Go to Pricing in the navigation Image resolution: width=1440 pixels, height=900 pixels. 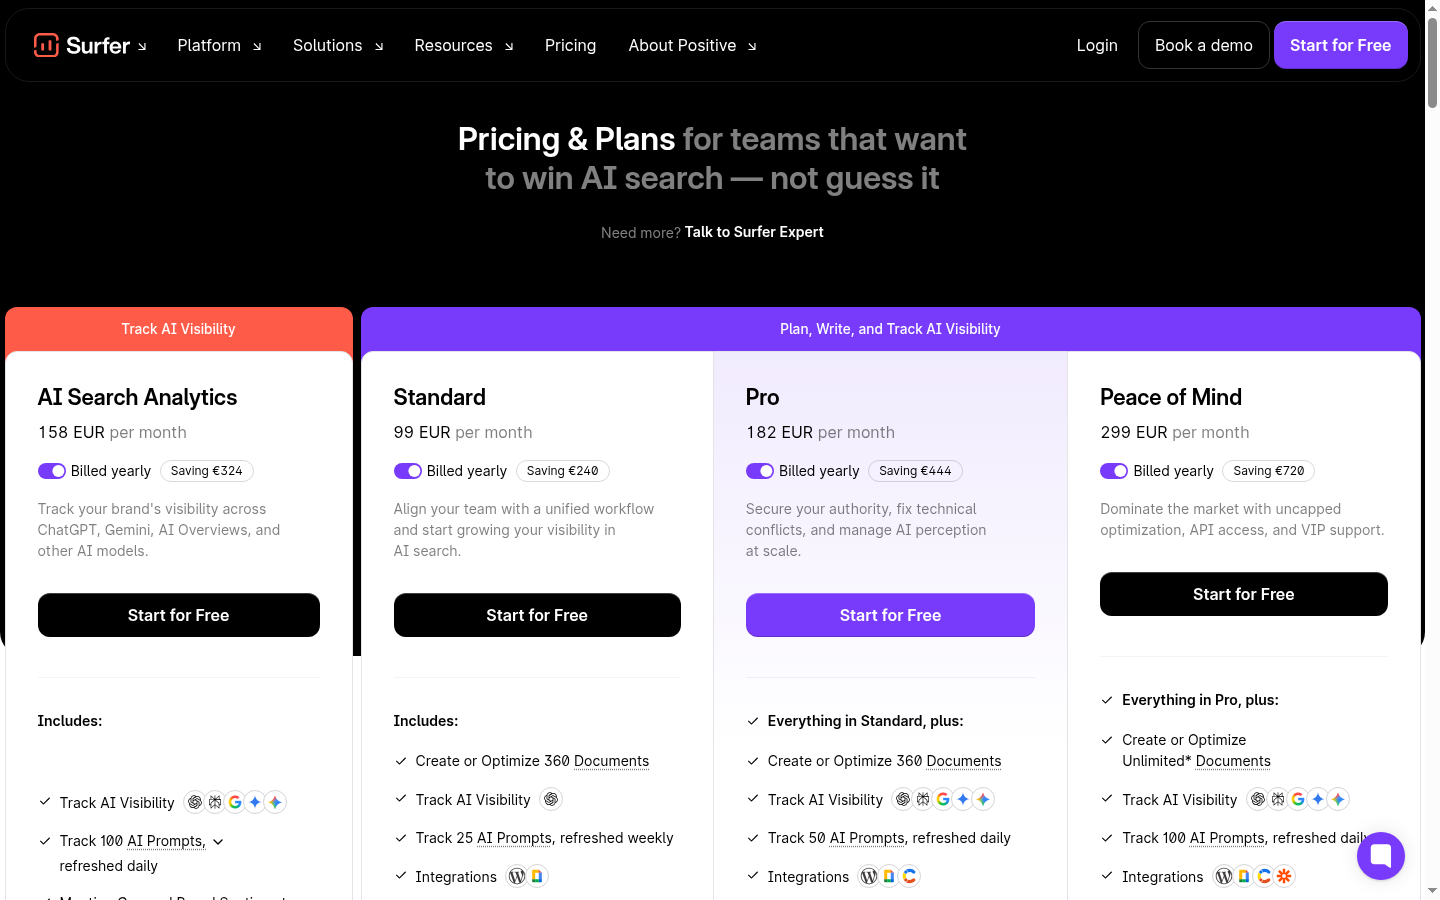tap(570, 45)
